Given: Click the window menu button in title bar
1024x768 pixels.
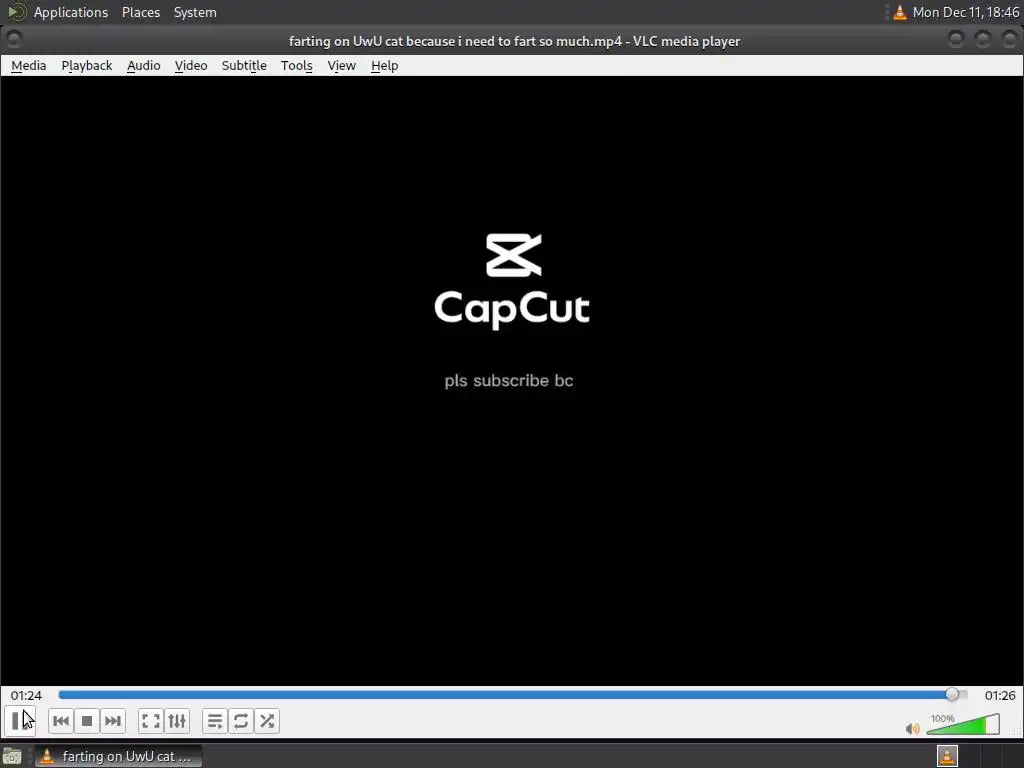Looking at the screenshot, I should point(14,40).
